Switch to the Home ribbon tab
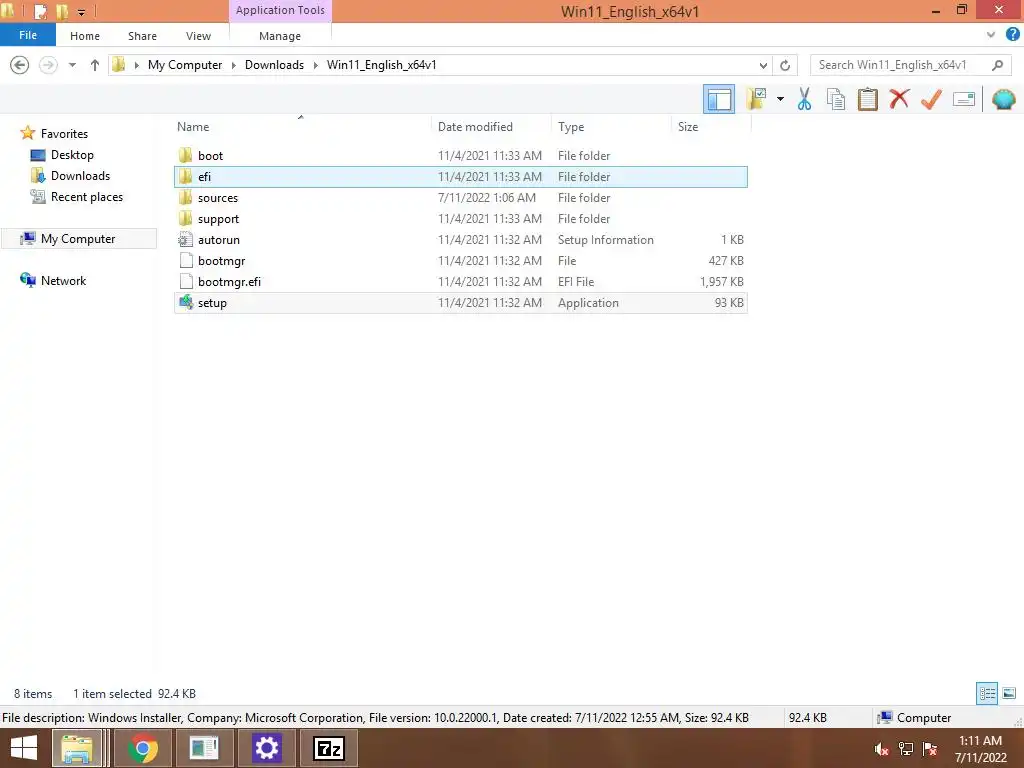Image resolution: width=1024 pixels, height=768 pixels. (85, 36)
